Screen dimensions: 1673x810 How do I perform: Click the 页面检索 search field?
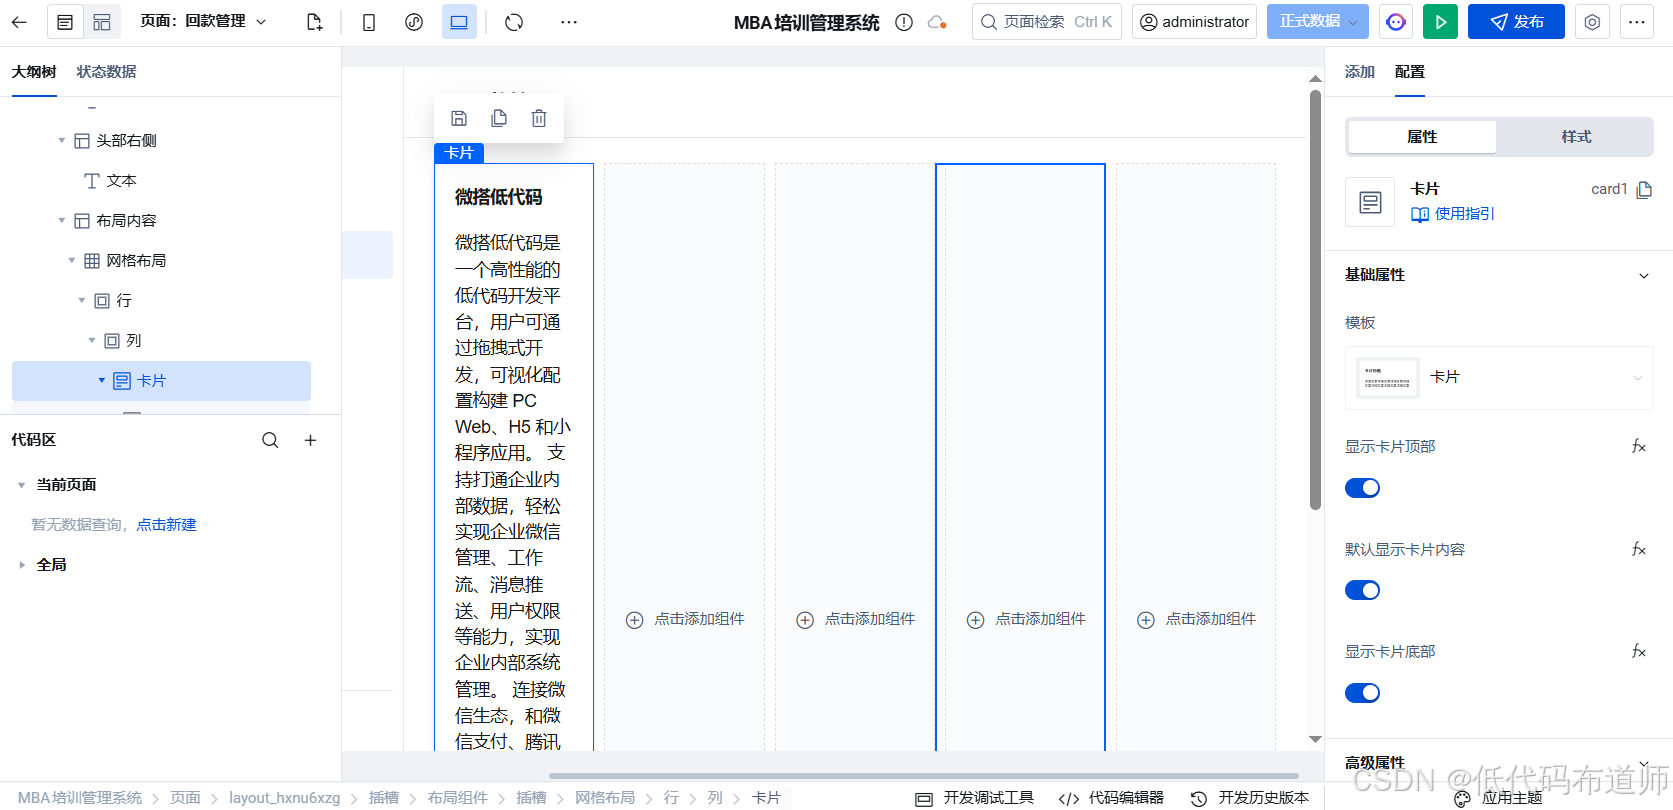coord(1046,22)
